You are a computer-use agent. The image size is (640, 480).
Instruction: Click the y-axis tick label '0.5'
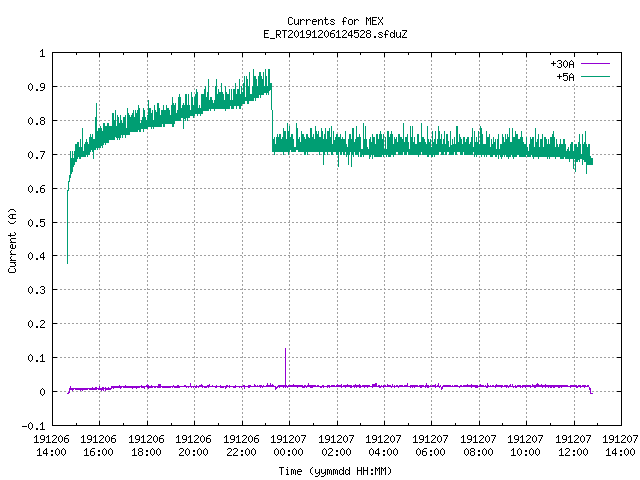tap(36, 222)
